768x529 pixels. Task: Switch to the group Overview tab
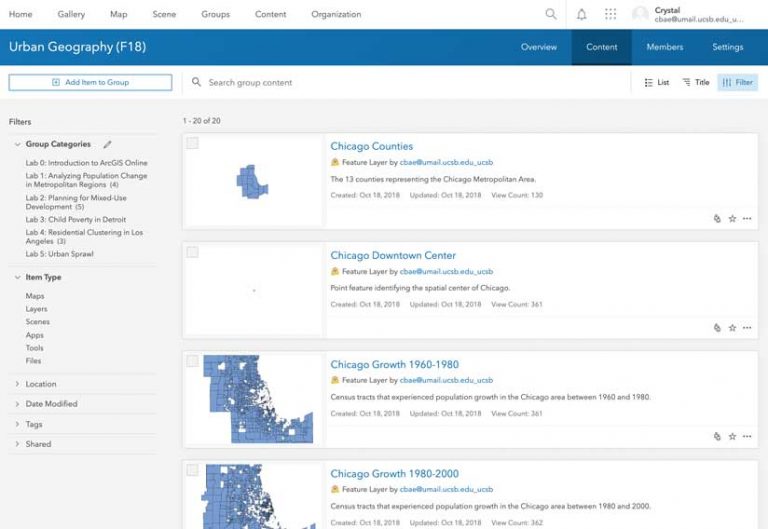(539, 47)
